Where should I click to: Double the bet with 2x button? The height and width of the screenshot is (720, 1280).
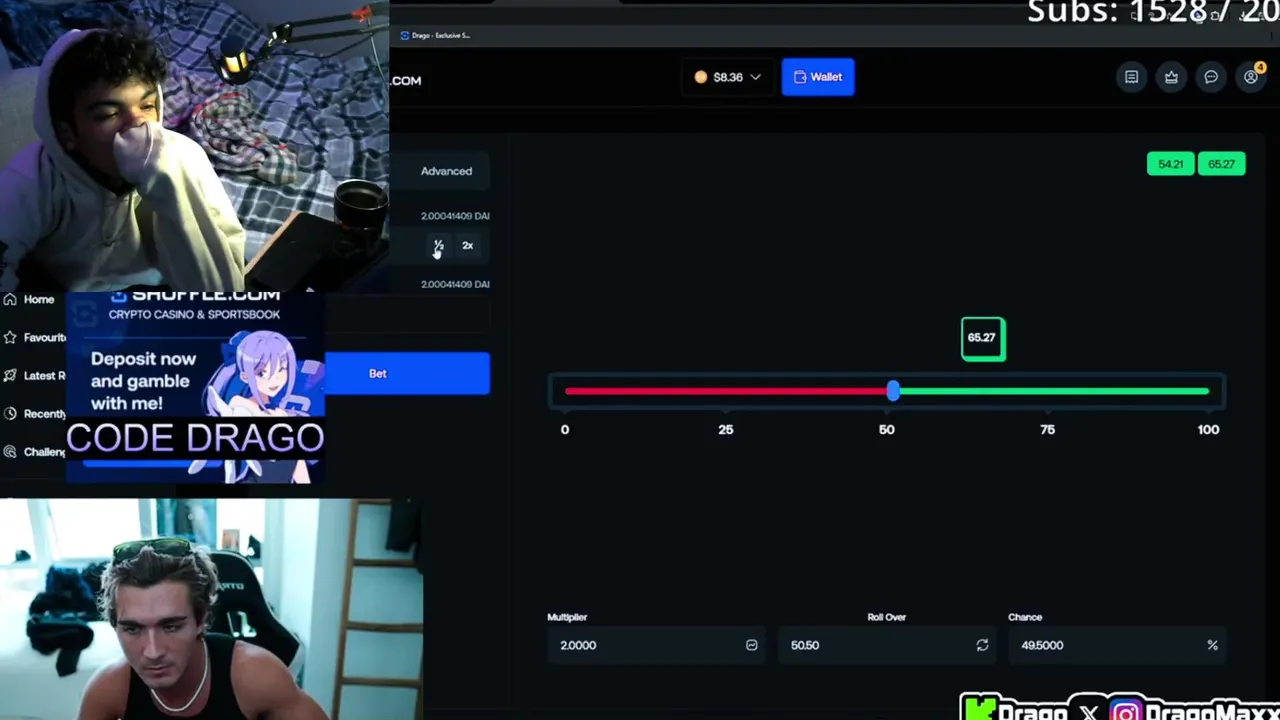pos(467,246)
